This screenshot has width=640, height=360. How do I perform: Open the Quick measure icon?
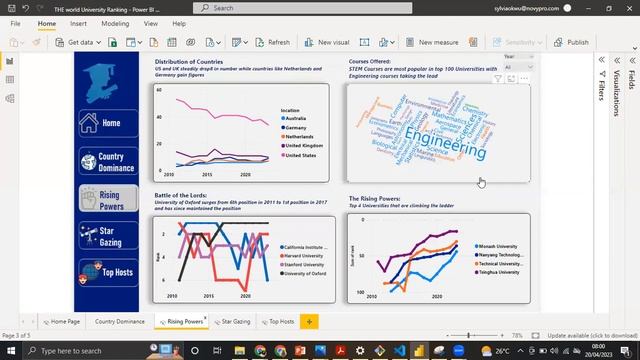473,42
